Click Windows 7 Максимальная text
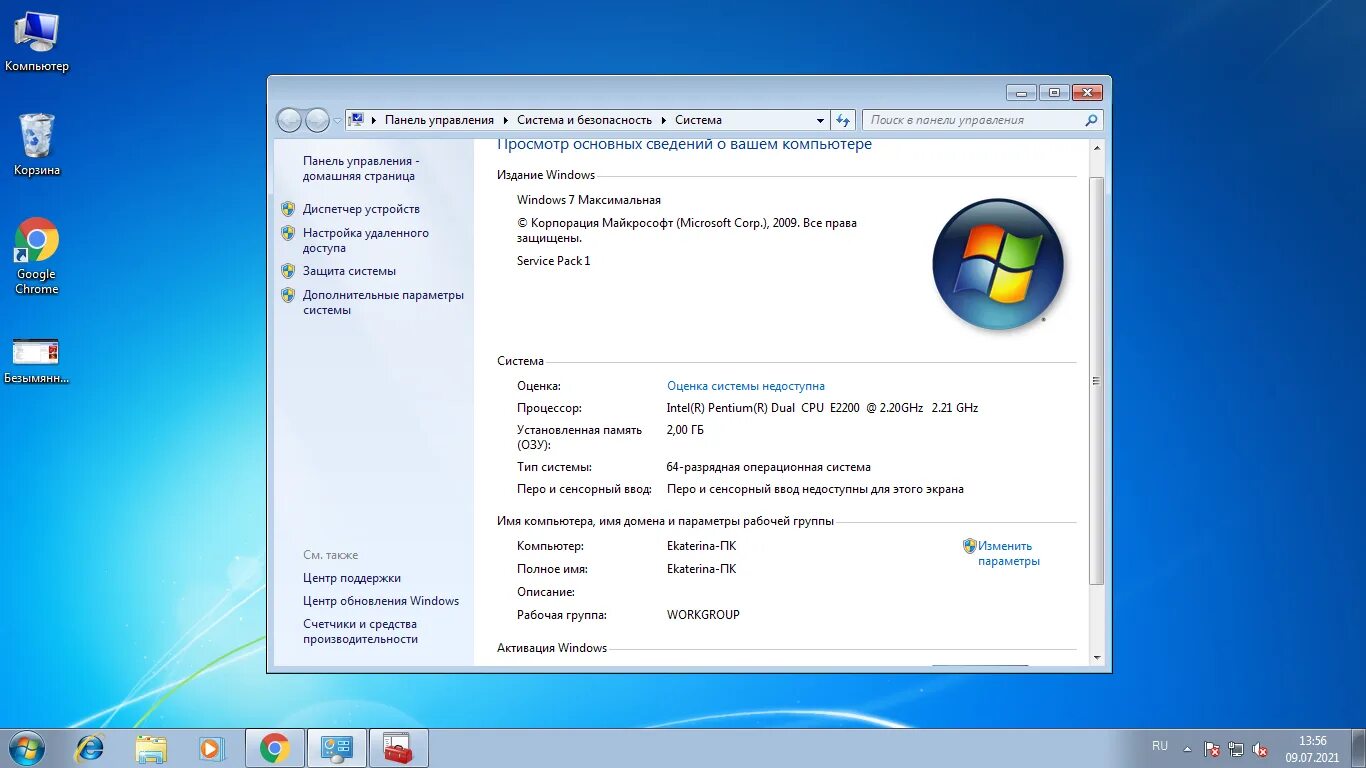 coord(589,200)
